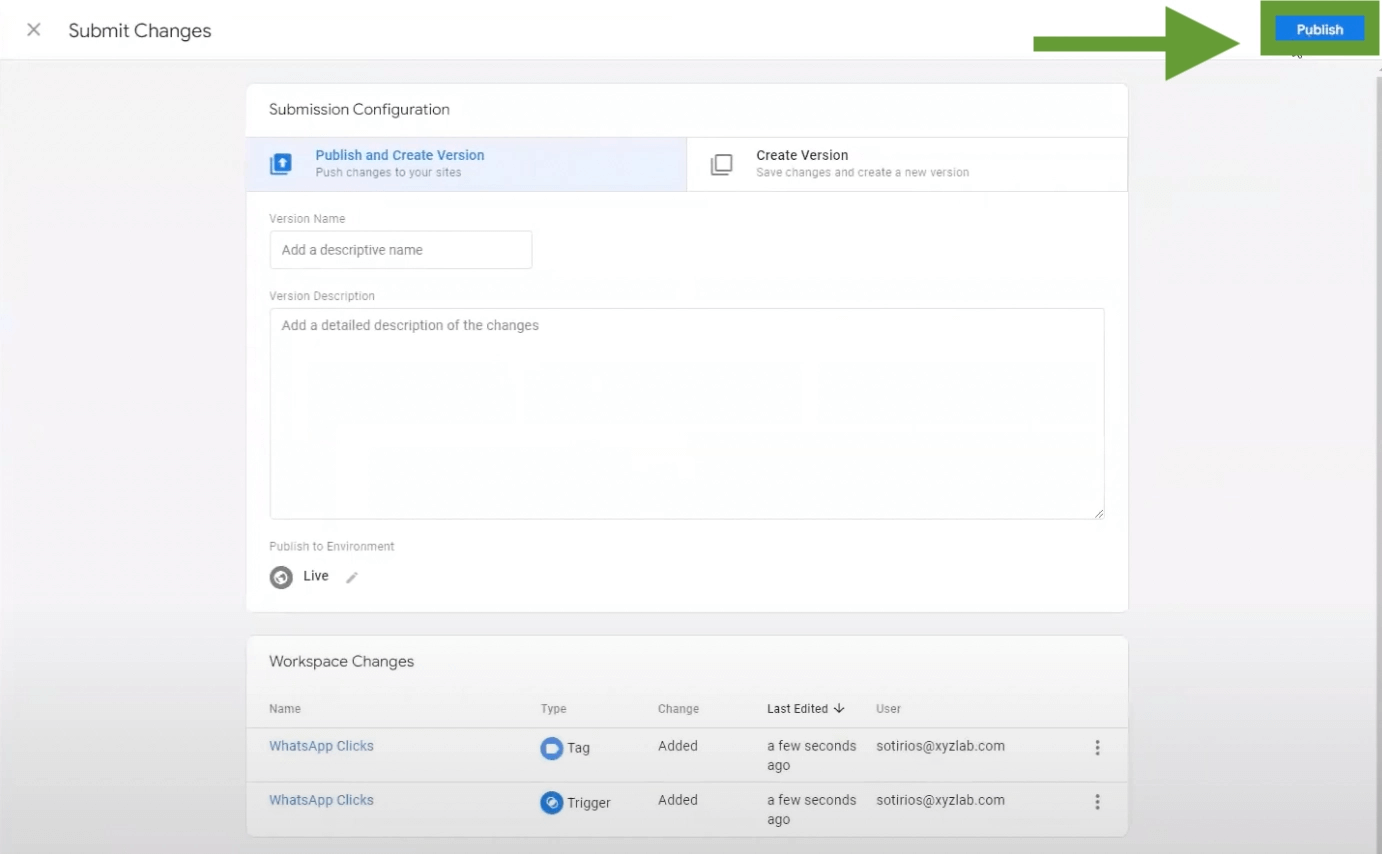Screen dimensions: 1382x854
Task: Click the Tag type icon
Action: (x=552, y=748)
